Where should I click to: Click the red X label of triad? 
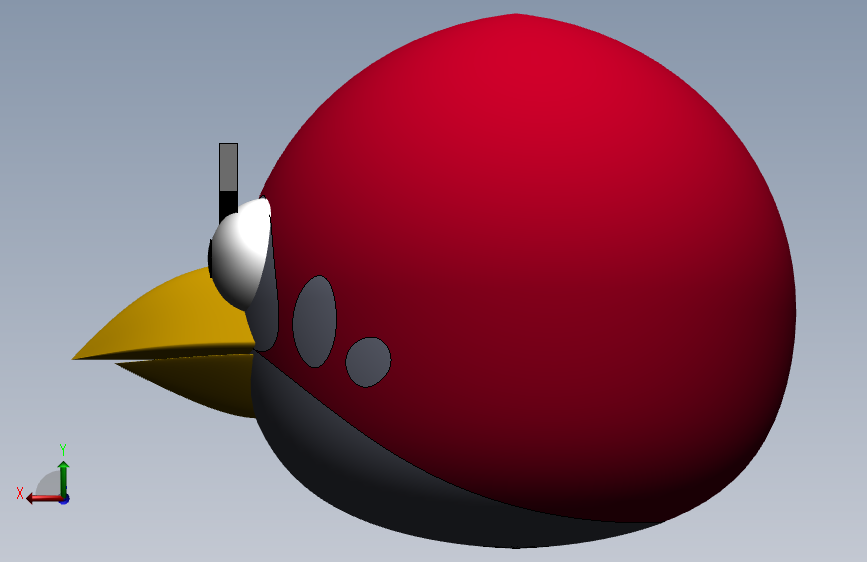[20, 493]
